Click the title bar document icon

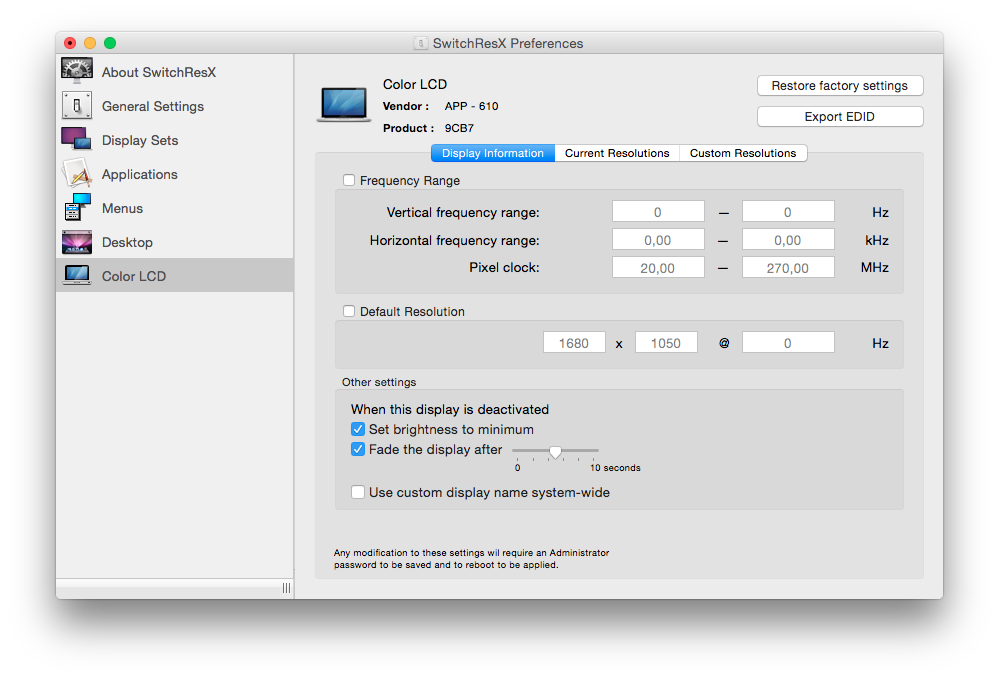pos(420,43)
